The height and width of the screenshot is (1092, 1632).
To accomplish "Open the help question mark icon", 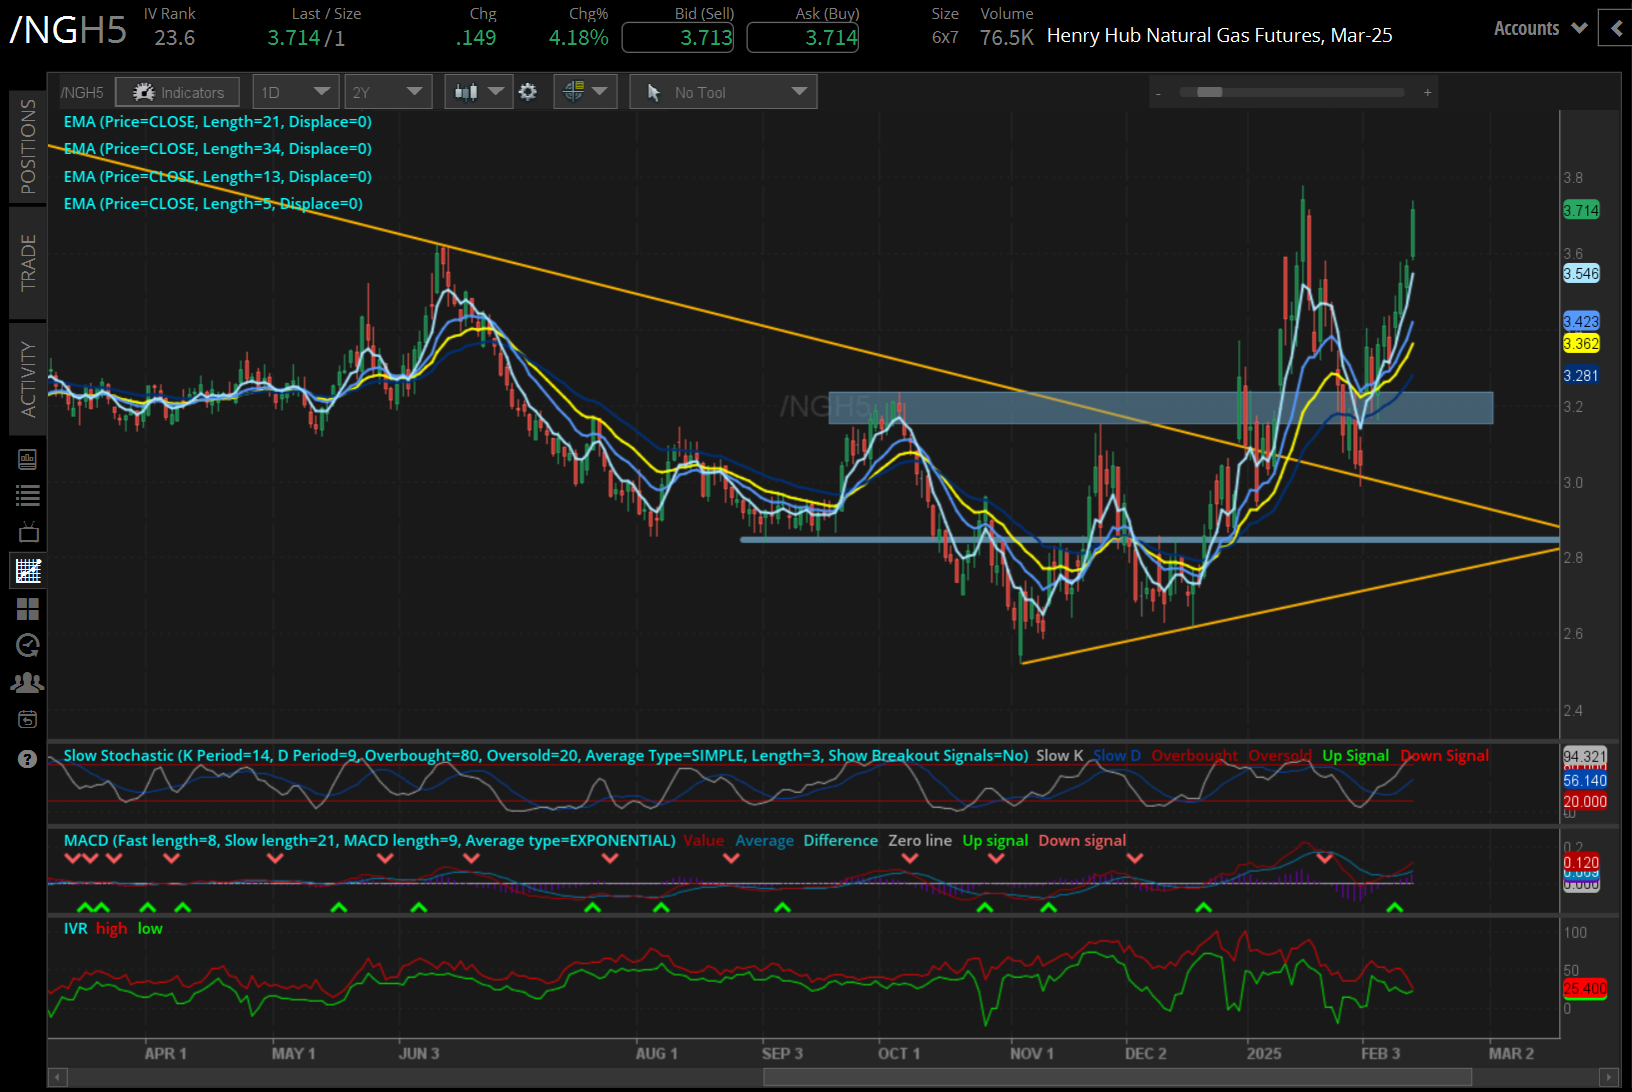I will pos(28,760).
